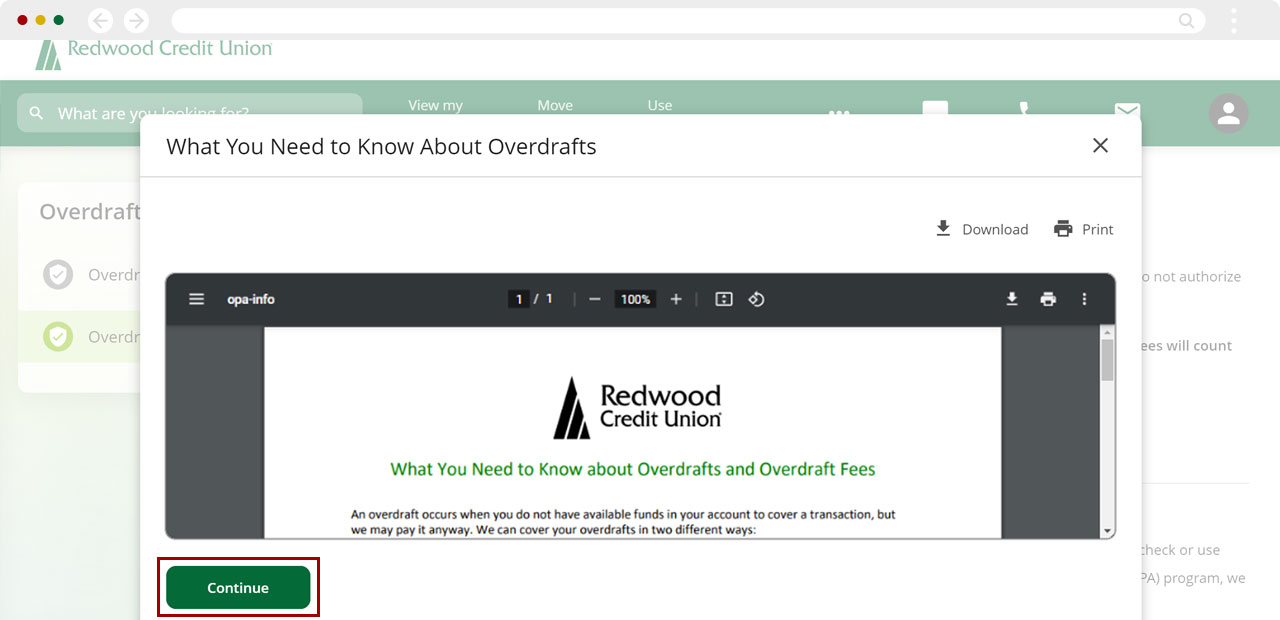Click the Download link above the PDF
Viewport: 1280px width, 620px height.
[981, 229]
